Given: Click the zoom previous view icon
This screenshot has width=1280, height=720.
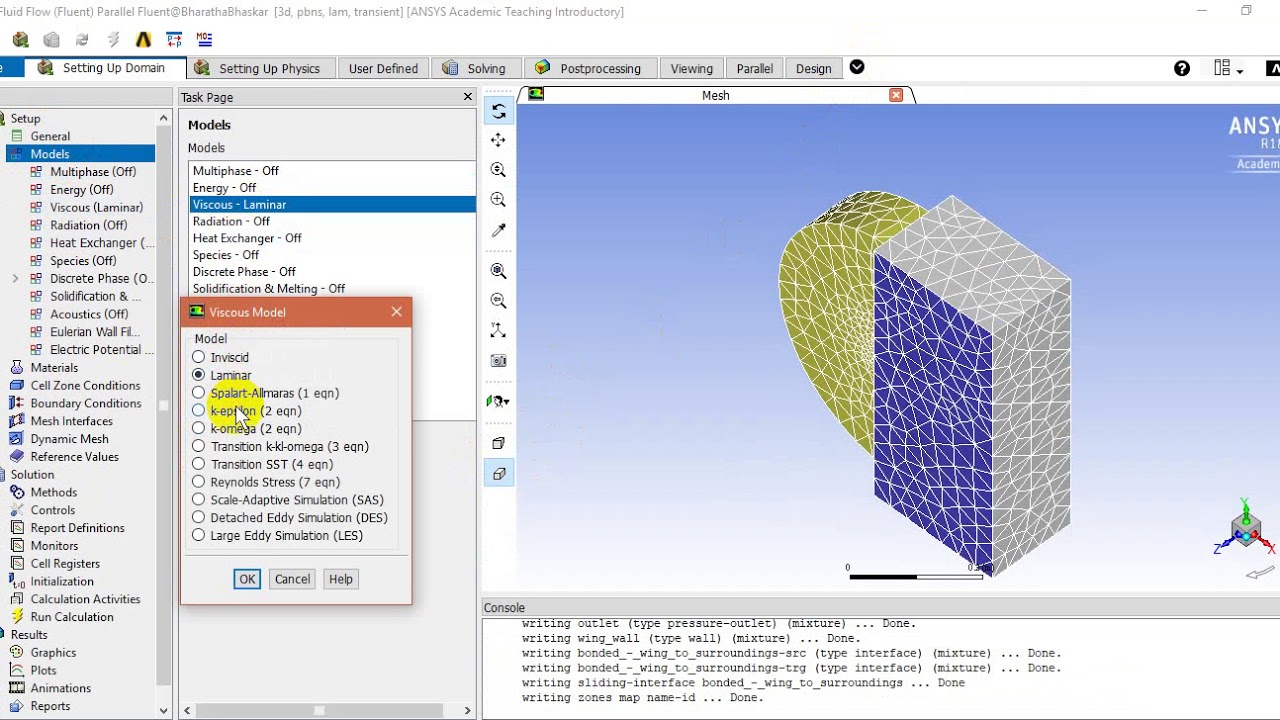Looking at the screenshot, I should click(498, 300).
